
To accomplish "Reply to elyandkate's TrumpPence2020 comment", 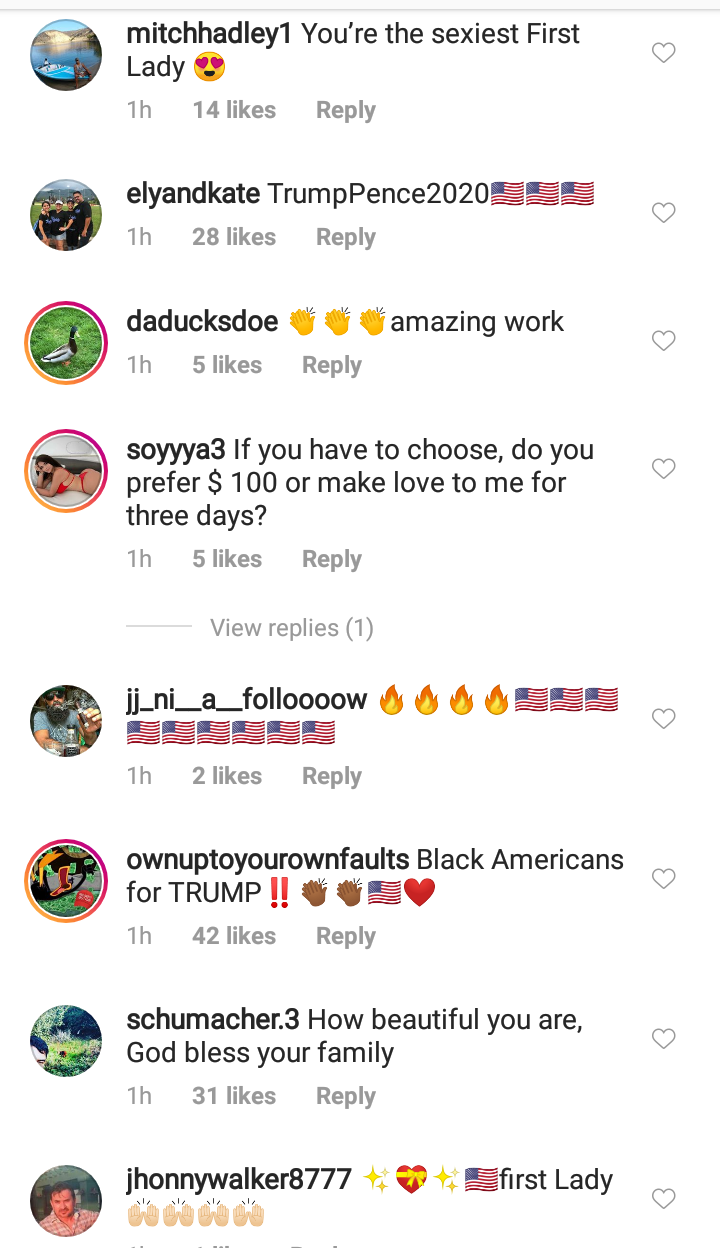I will coord(346,237).
